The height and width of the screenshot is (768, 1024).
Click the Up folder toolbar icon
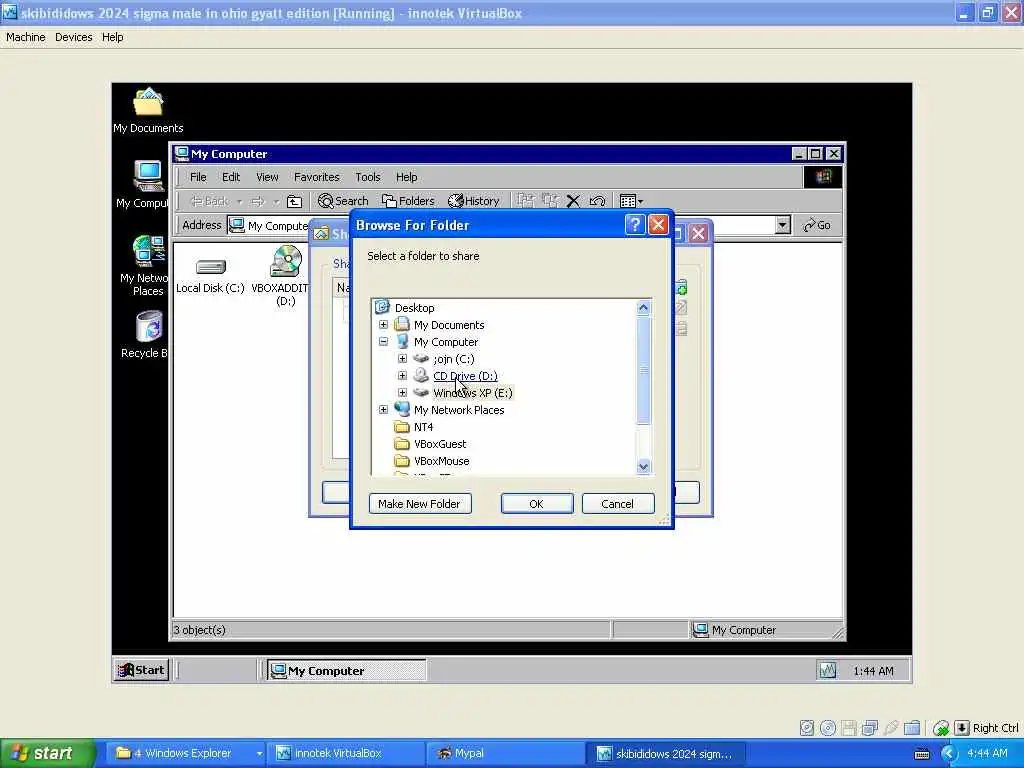pos(295,201)
